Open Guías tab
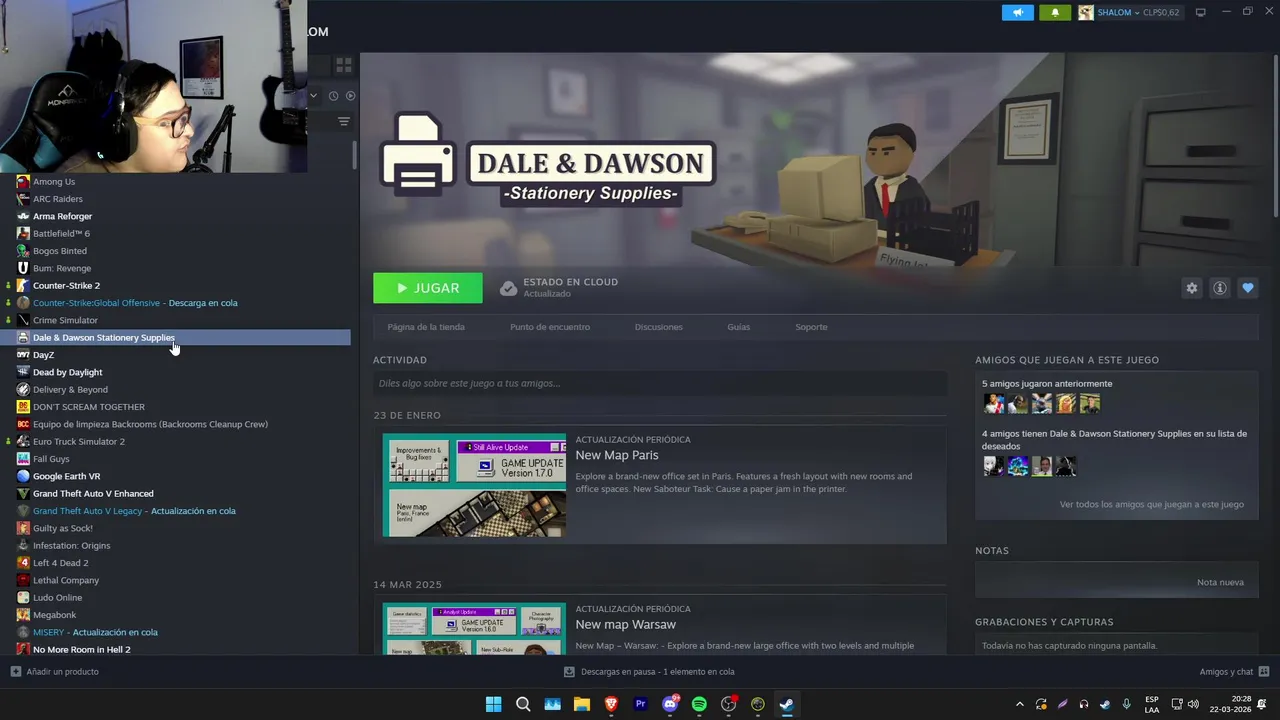Screen dimensions: 1280x720 (739, 327)
